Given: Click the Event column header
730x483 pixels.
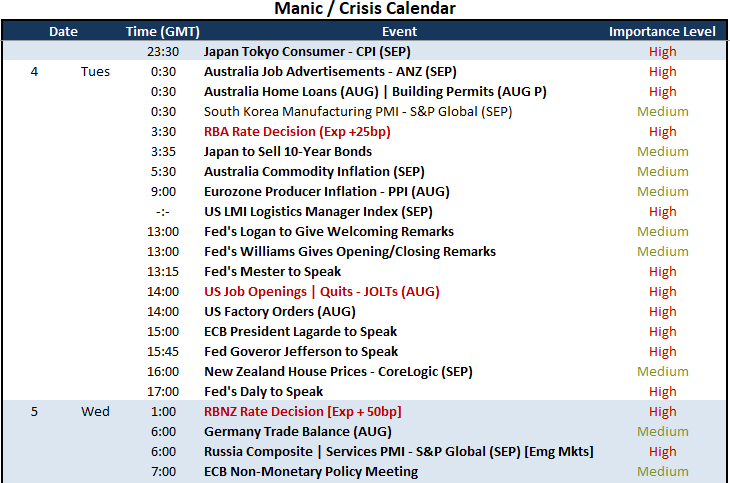Looking at the screenshot, I should (x=399, y=31).
